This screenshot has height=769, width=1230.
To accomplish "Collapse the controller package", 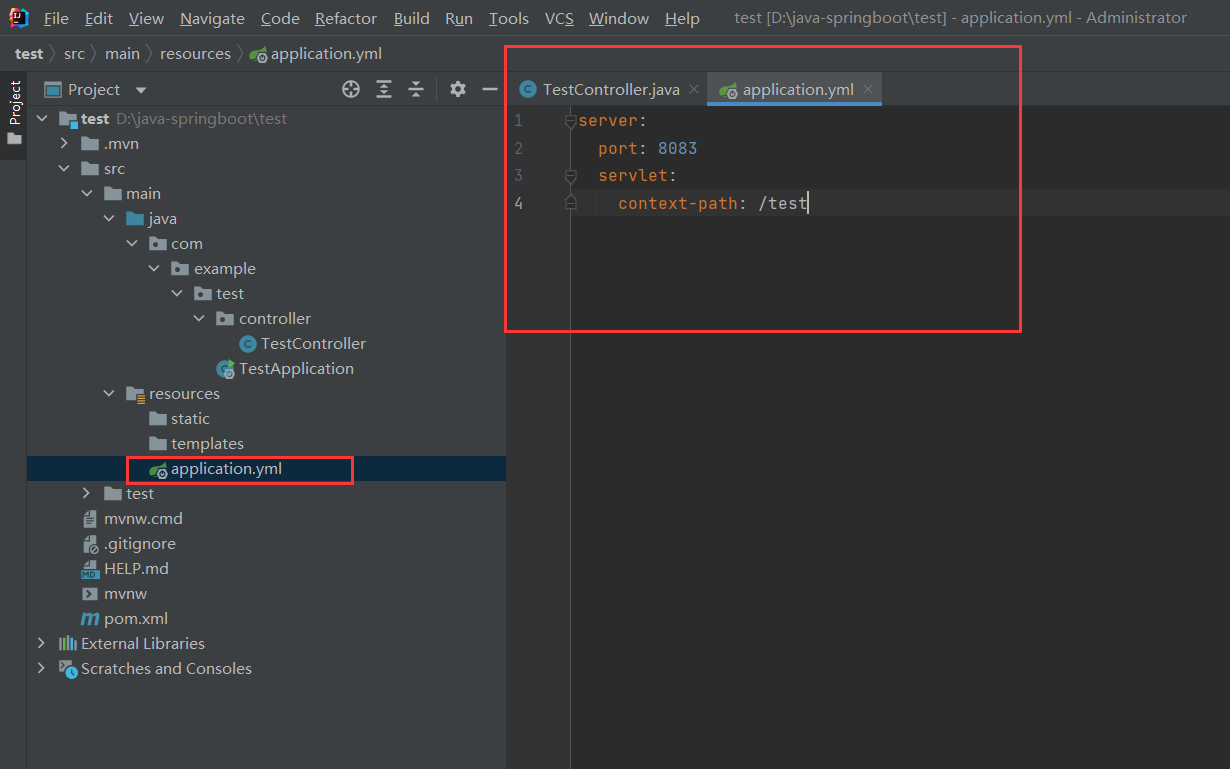I will click(199, 319).
